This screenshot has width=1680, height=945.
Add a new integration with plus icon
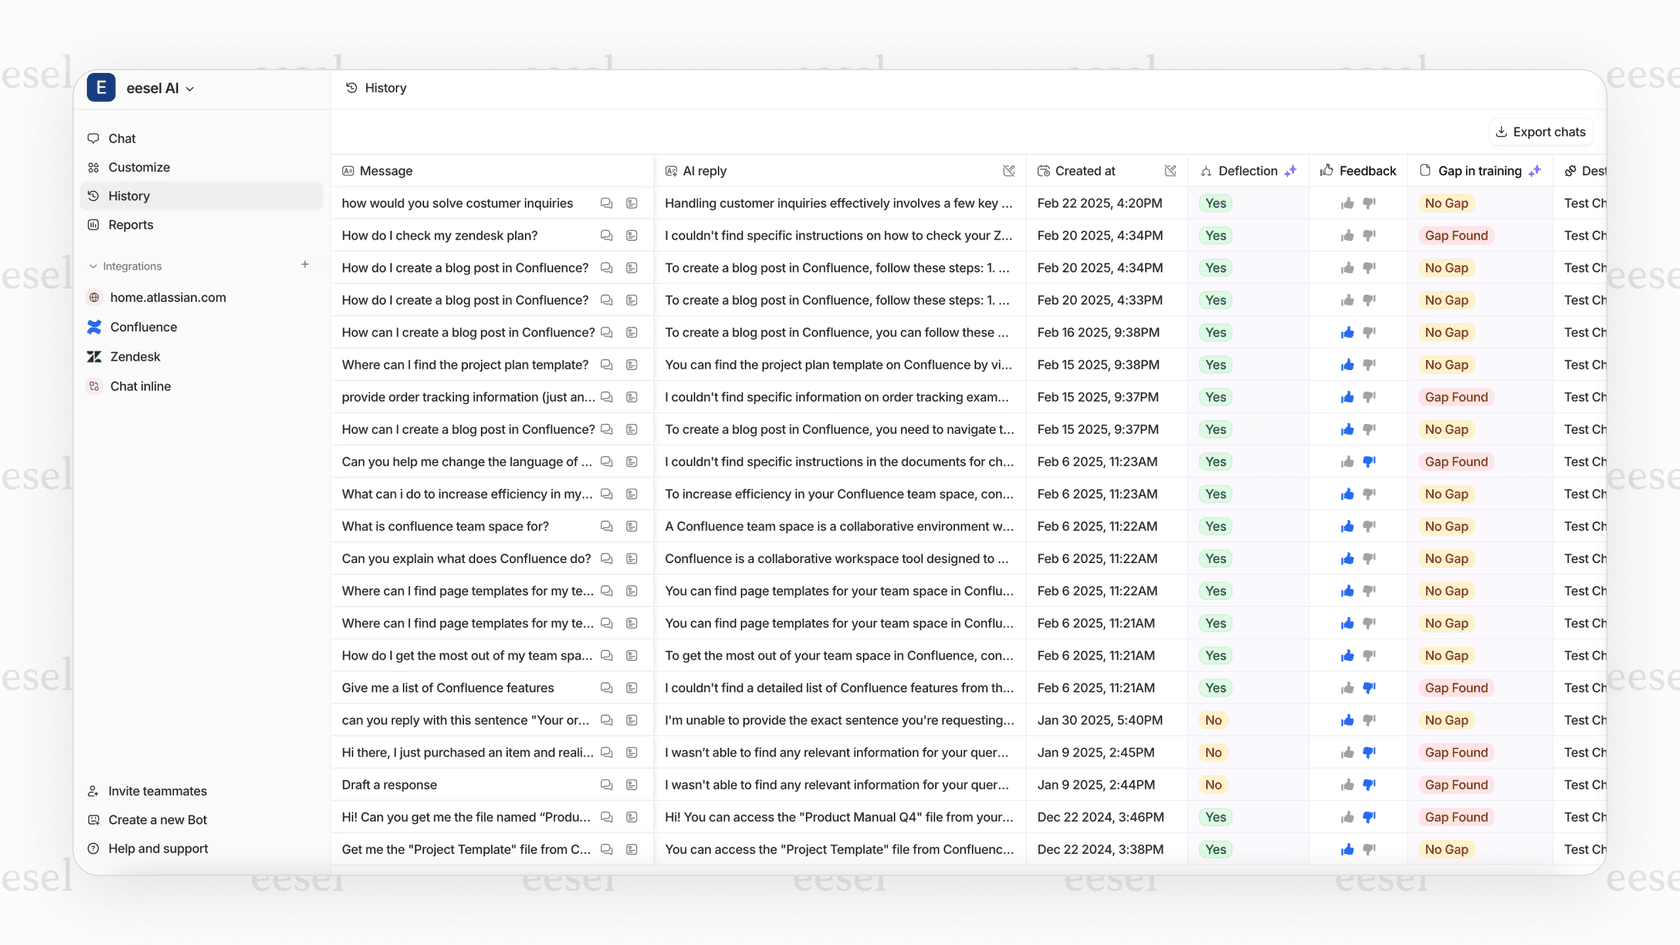[x=305, y=265]
